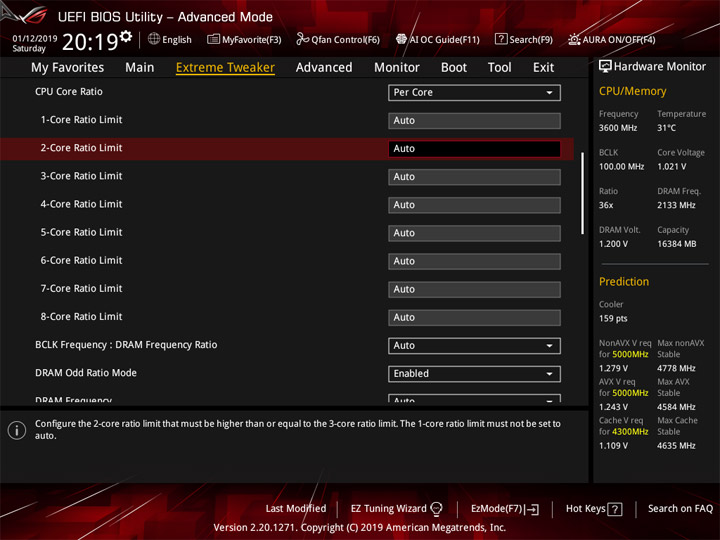This screenshot has width=720, height=540.
Task: Click the 01/12/2019 date text
Action: click(x=35, y=39)
